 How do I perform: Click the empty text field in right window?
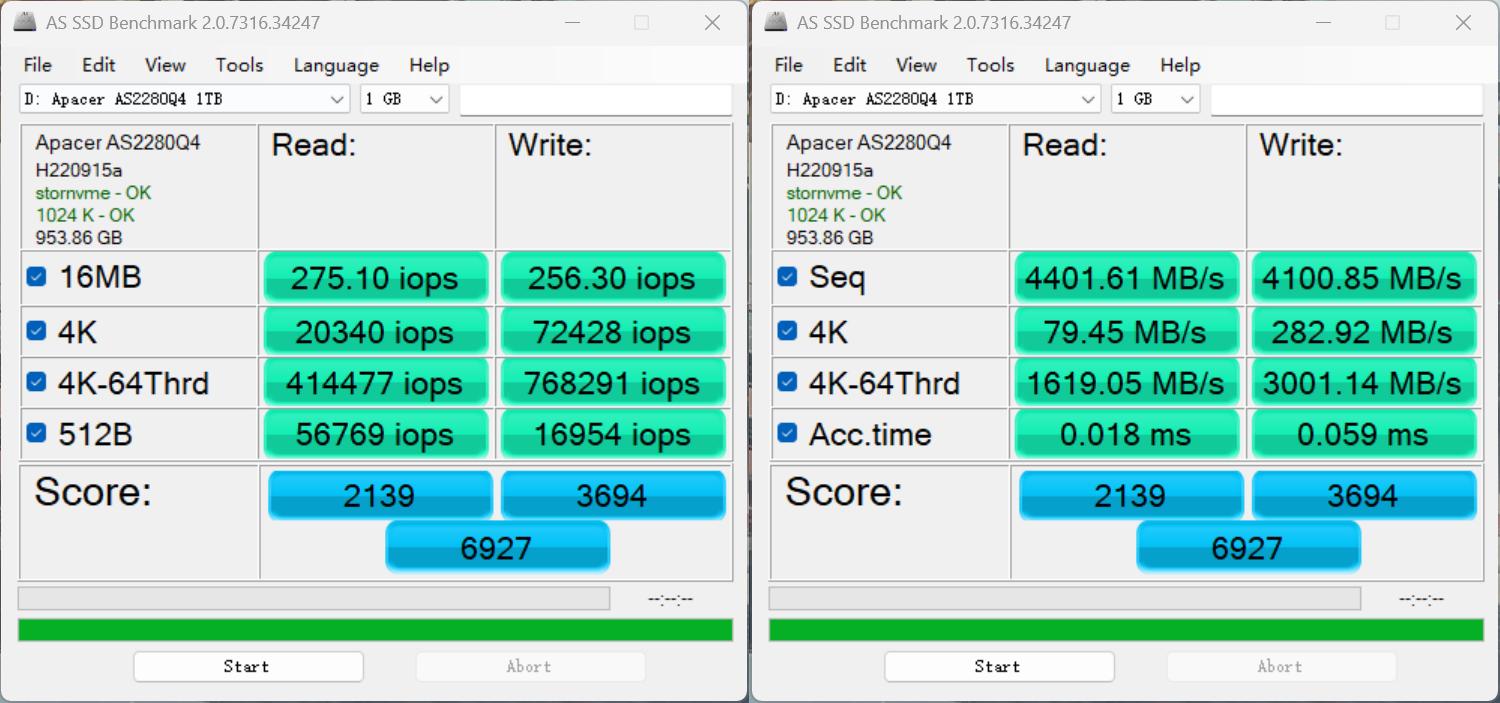1347,100
